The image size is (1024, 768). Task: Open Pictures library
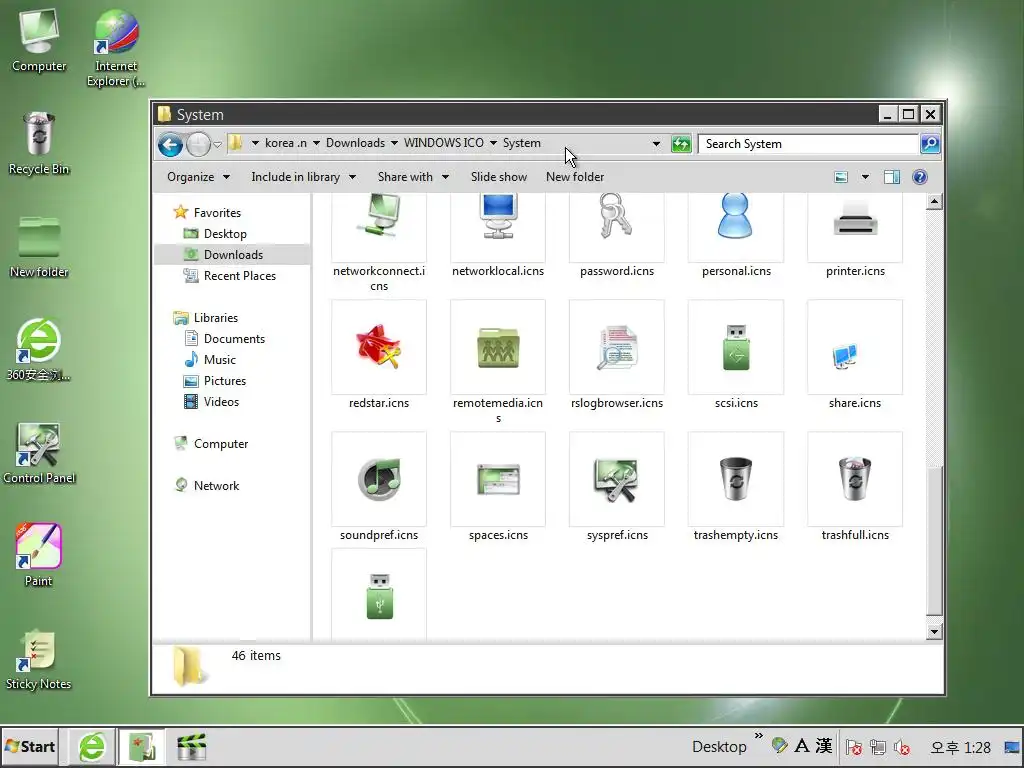pos(225,381)
